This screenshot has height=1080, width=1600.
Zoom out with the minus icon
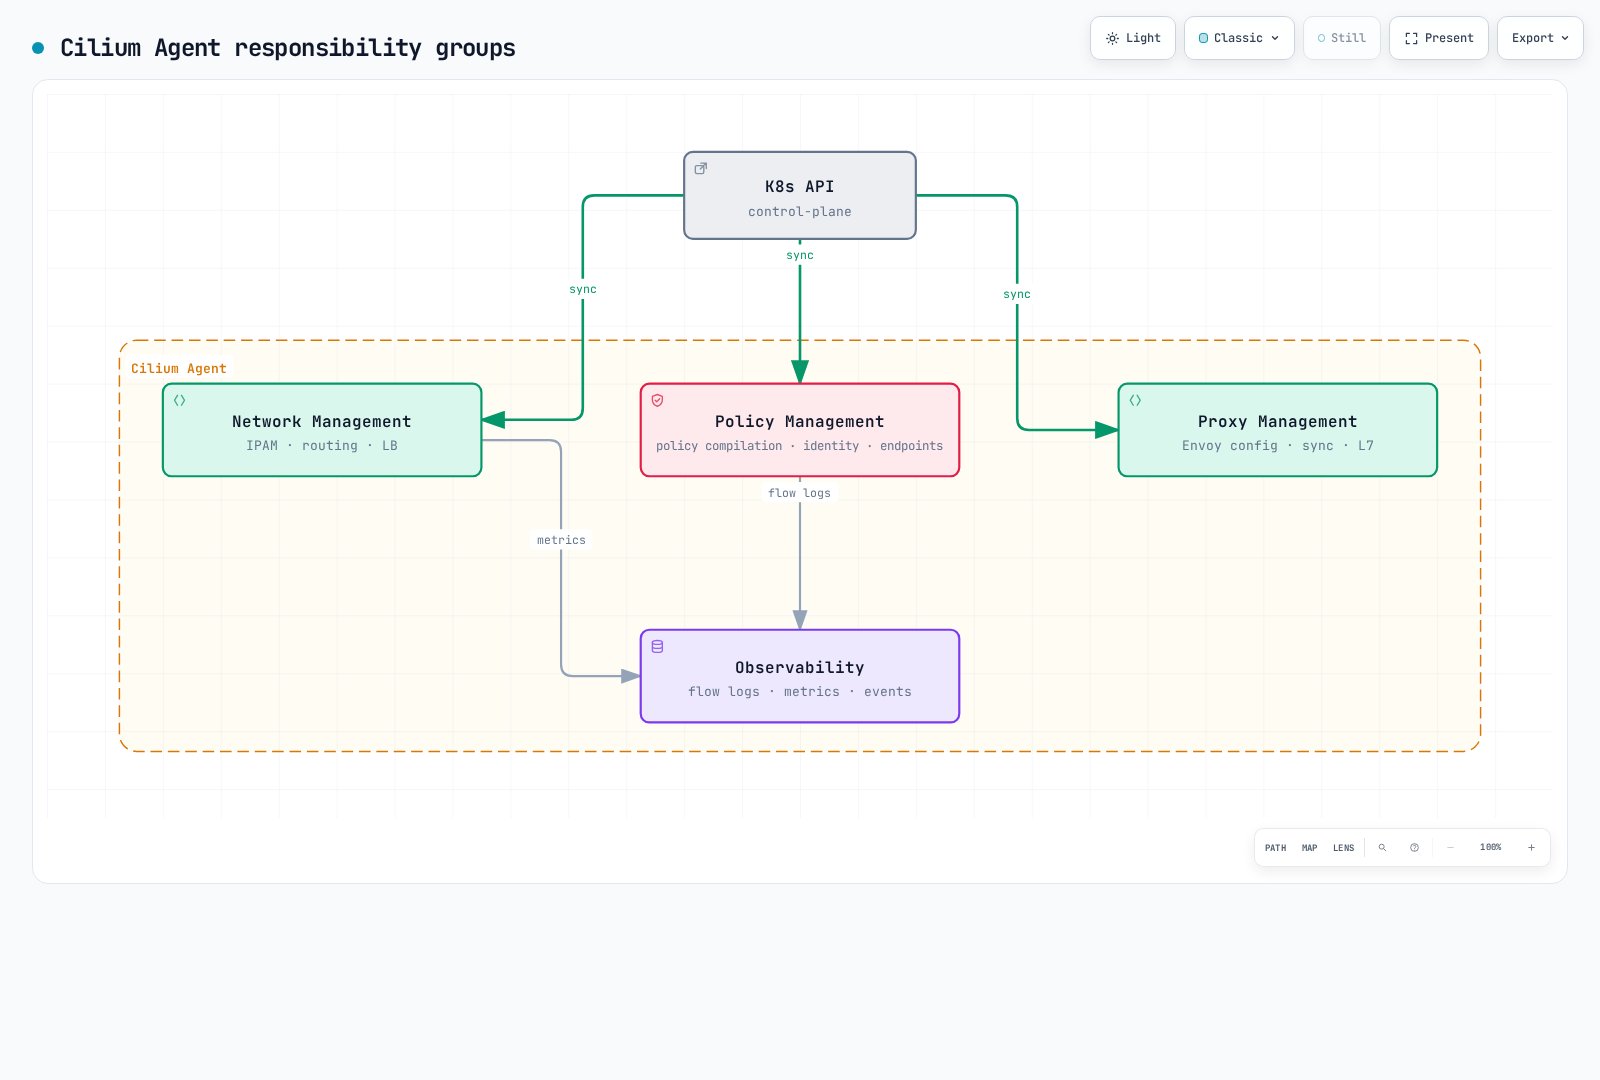1451,848
